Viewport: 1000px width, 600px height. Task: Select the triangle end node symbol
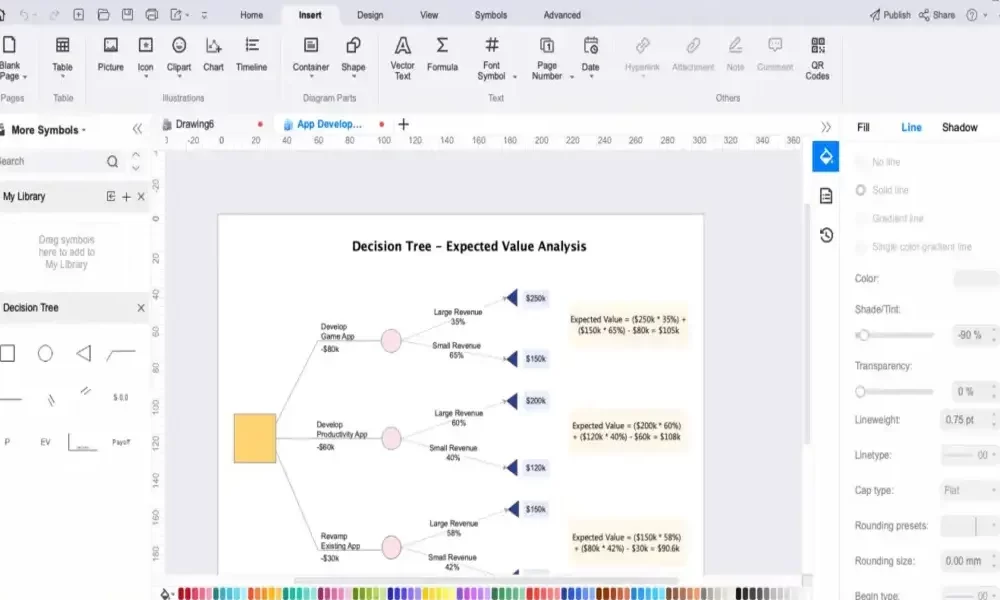84,353
